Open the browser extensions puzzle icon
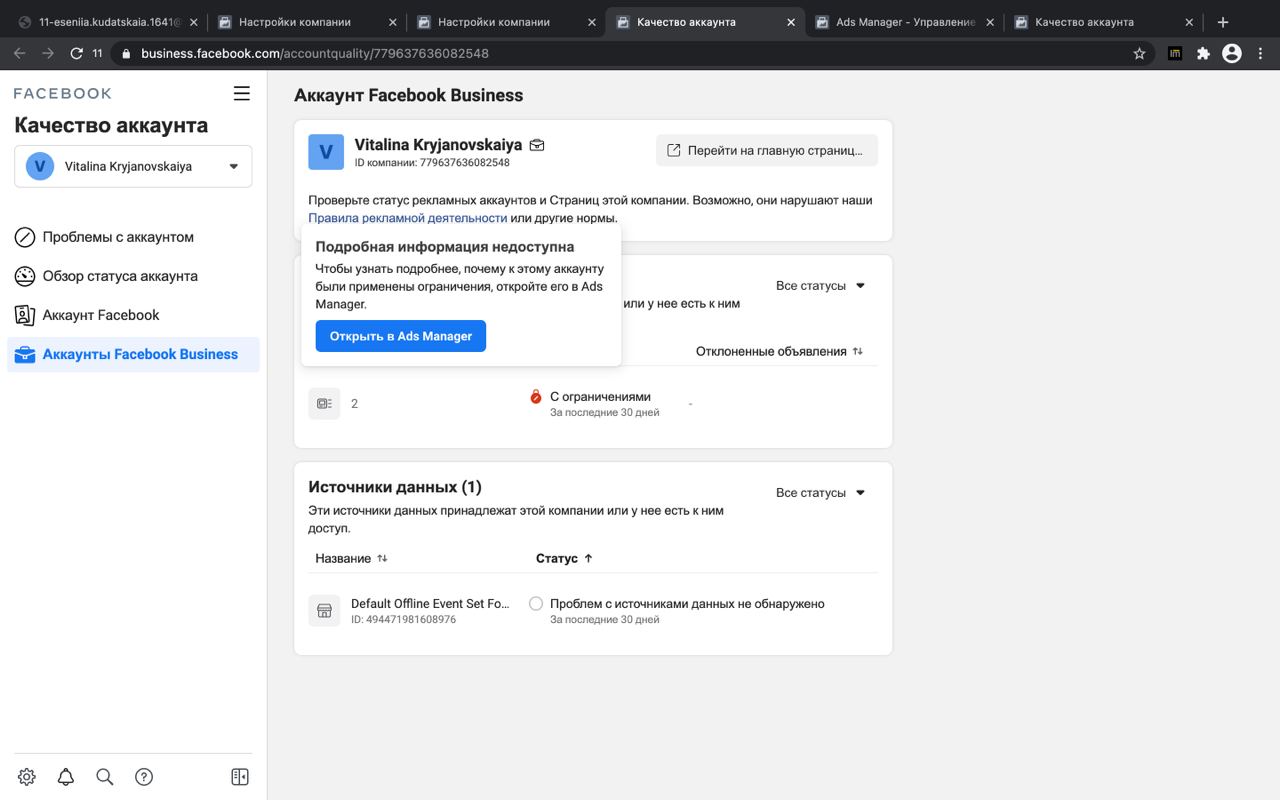Image resolution: width=1280 pixels, height=800 pixels. tap(1203, 54)
